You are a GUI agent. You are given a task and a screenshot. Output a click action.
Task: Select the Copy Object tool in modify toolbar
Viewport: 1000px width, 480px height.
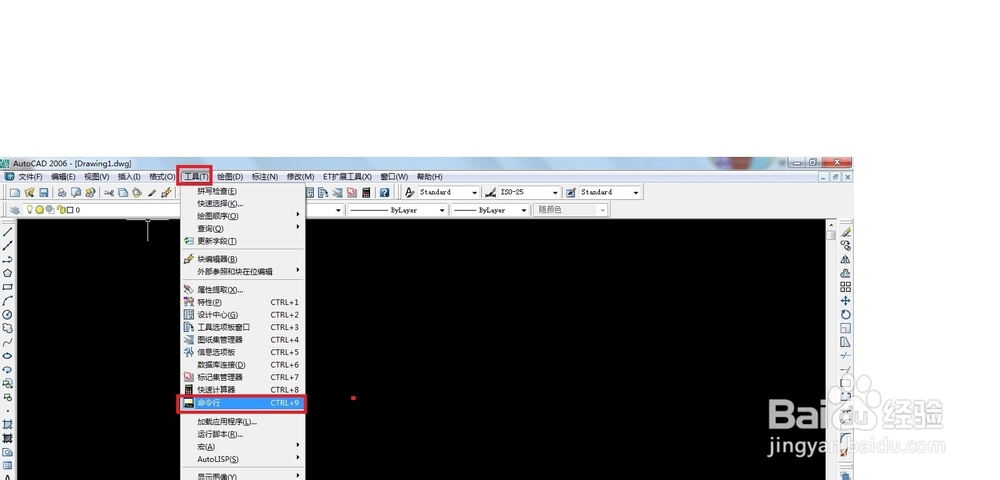click(846, 245)
